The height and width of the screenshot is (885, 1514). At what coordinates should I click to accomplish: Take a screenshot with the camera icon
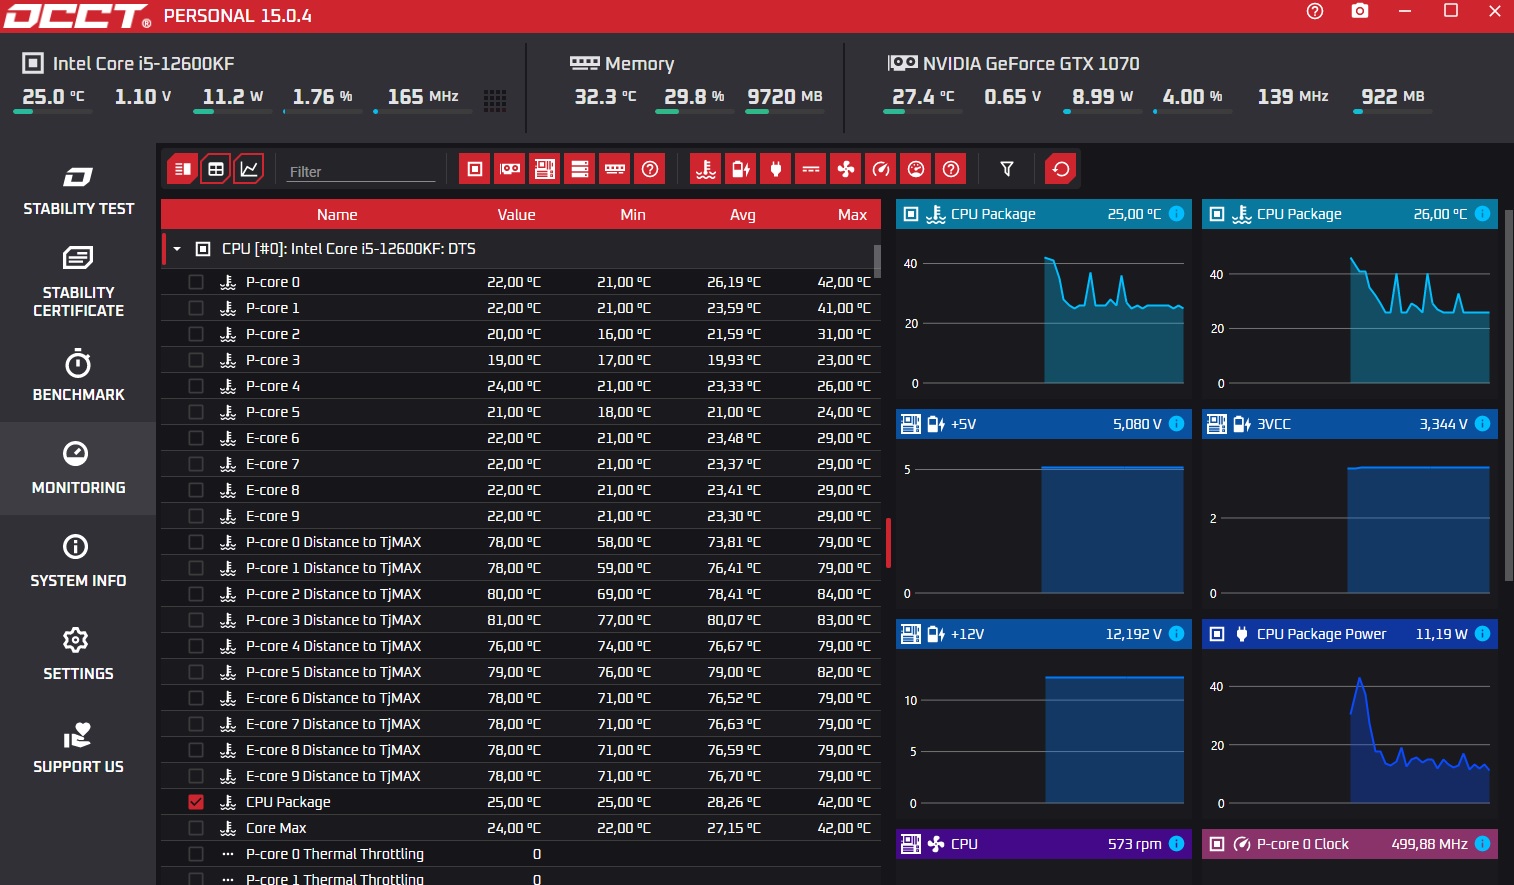[1360, 11]
